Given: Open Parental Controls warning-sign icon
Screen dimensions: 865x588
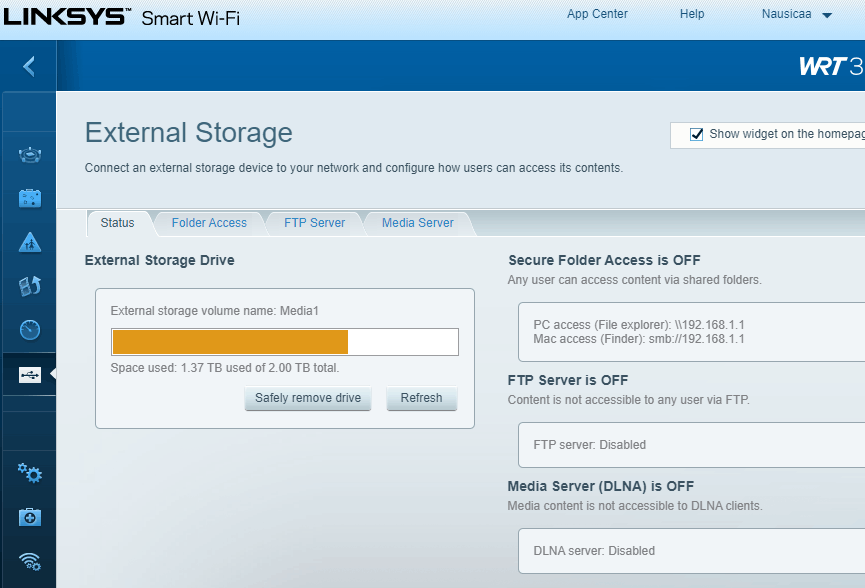Looking at the screenshot, I should point(30,242).
